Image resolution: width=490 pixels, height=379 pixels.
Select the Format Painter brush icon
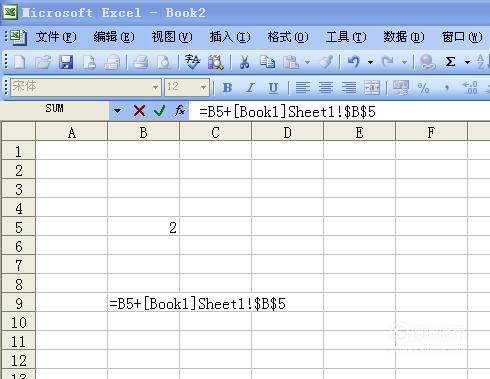coord(326,62)
